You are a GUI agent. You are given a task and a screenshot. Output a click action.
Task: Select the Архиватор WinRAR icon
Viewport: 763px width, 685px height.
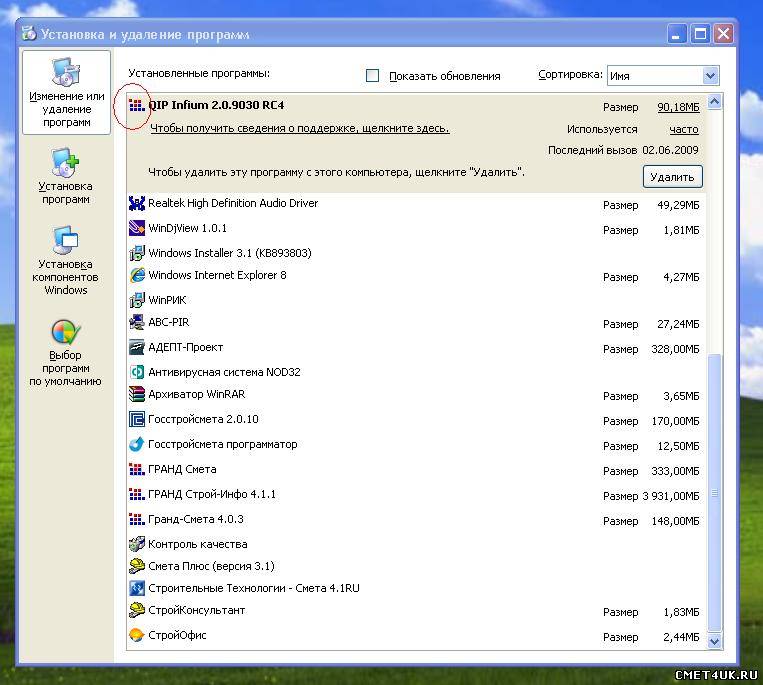point(137,395)
